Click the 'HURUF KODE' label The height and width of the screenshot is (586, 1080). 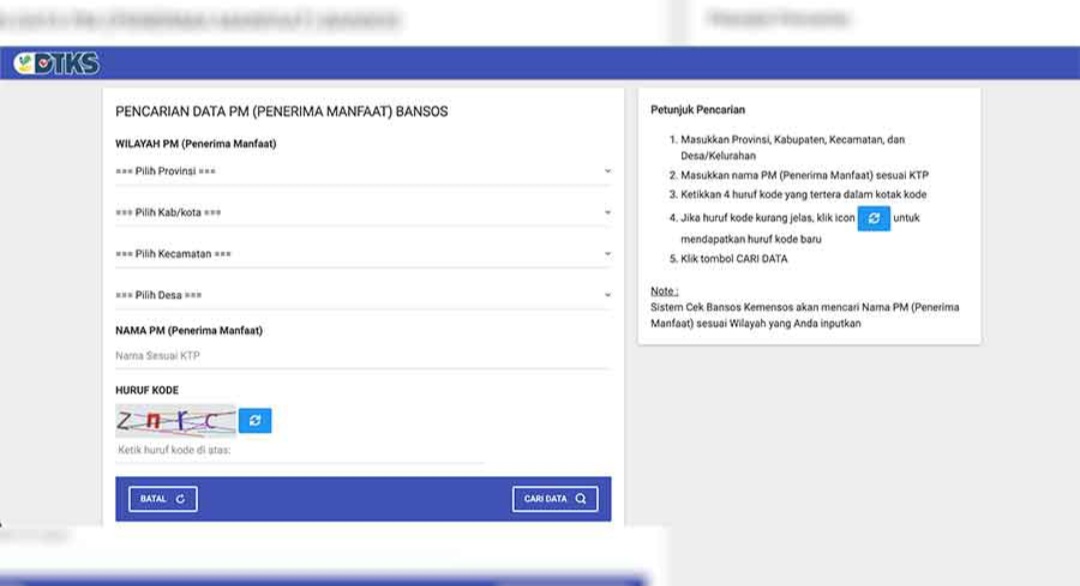click(x=147, y=390)
